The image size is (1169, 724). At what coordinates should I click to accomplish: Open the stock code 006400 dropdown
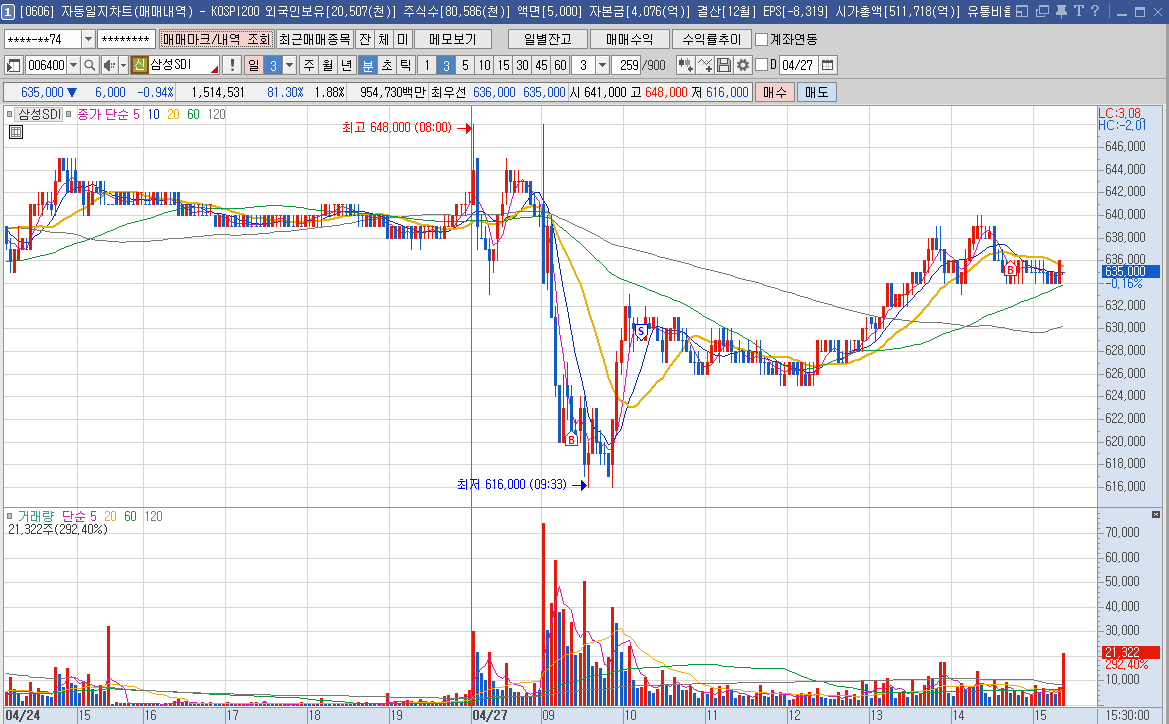(x=73, y=65)
